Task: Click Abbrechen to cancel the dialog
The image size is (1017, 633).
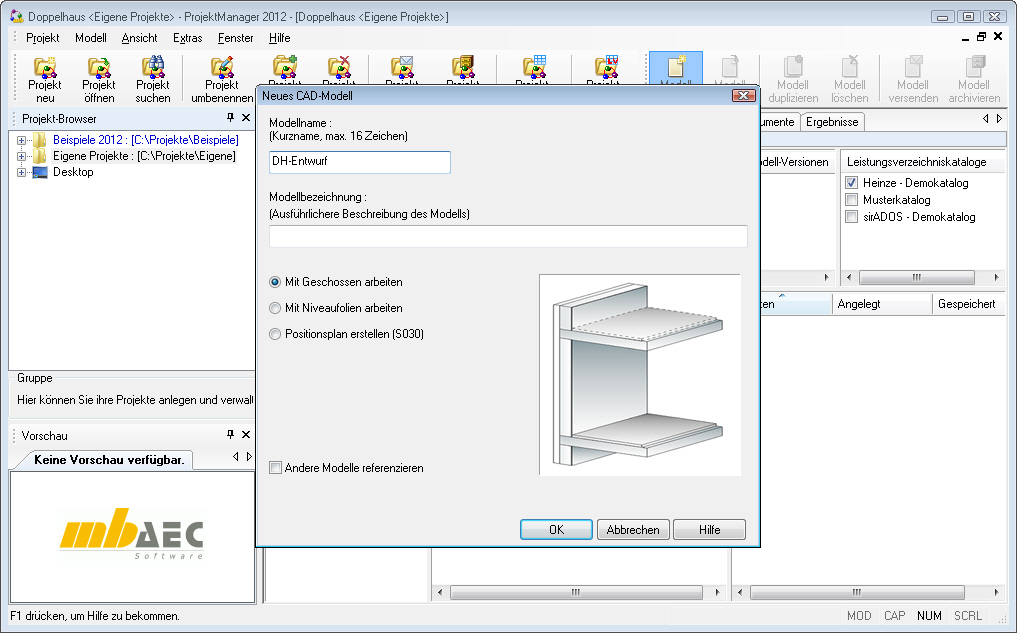Action: point(633,530)
